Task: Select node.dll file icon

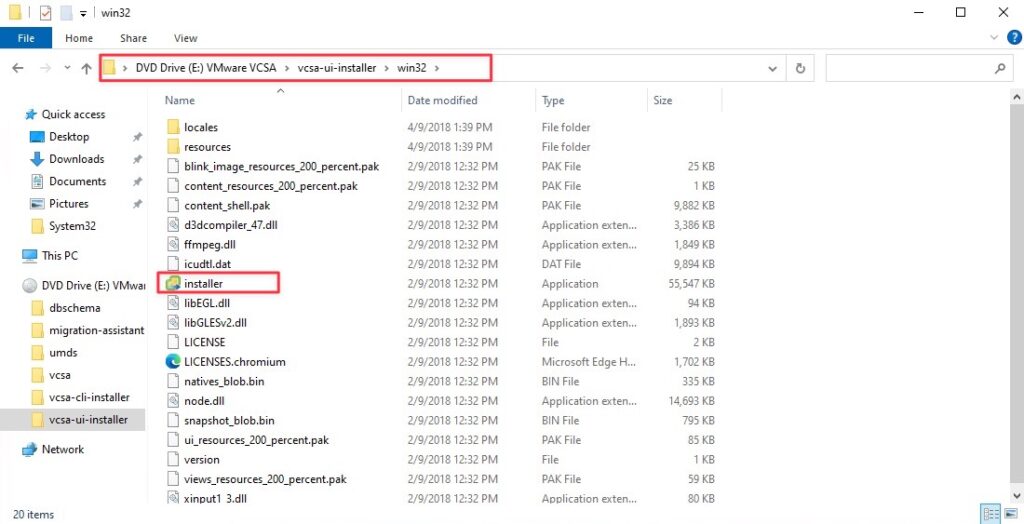Action: [x=172, y=401]
